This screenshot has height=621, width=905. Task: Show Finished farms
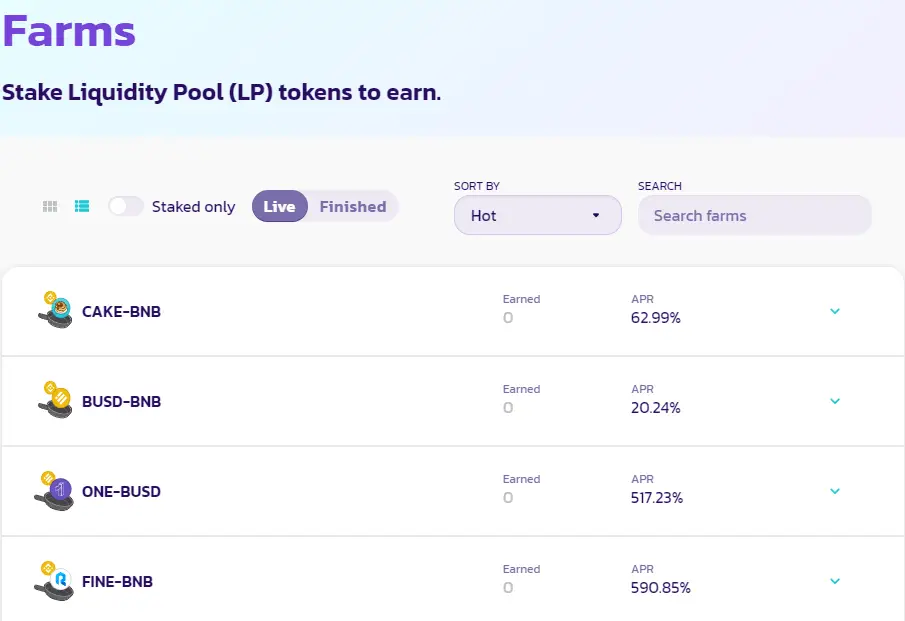coord(352,207)
